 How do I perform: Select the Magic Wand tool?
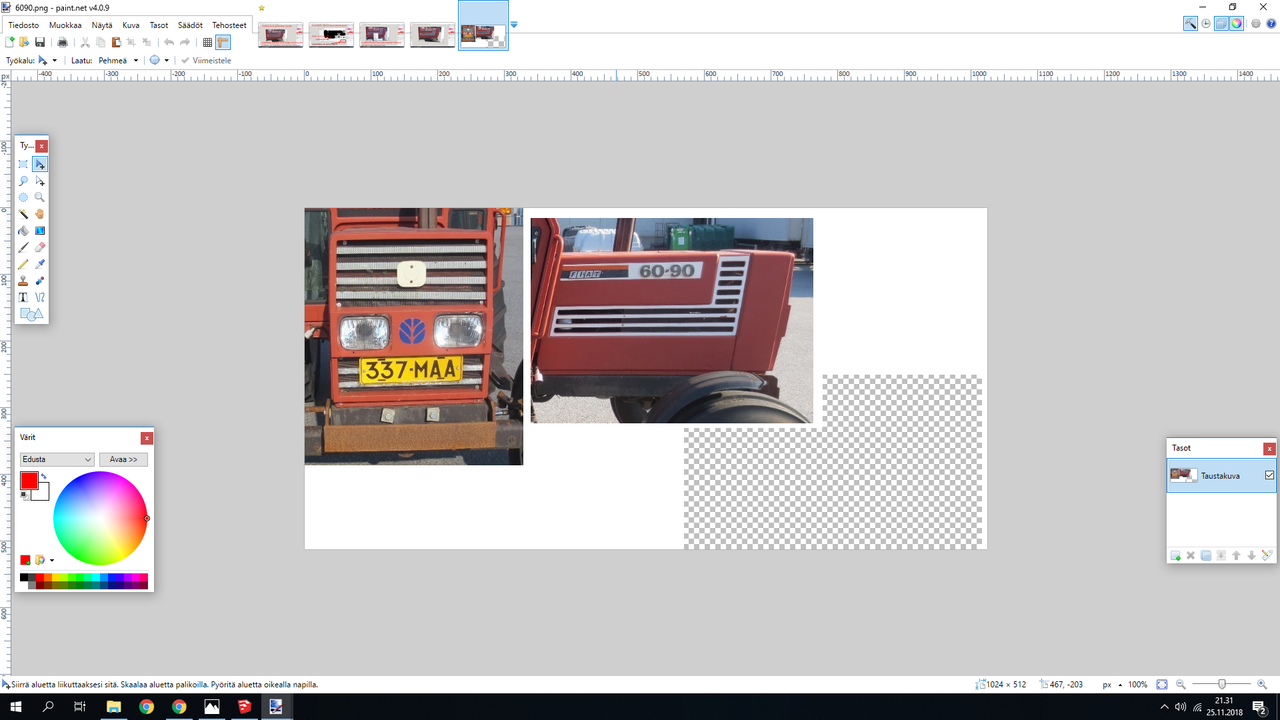point(23,214)
